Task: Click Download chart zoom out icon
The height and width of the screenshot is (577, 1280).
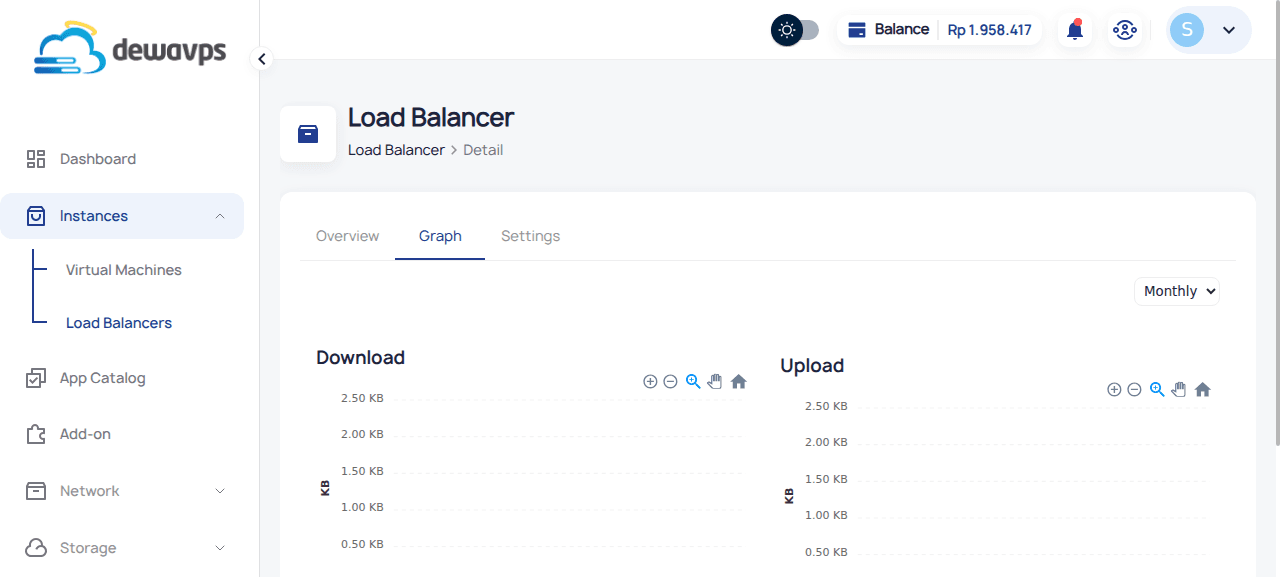Action: 671,381
